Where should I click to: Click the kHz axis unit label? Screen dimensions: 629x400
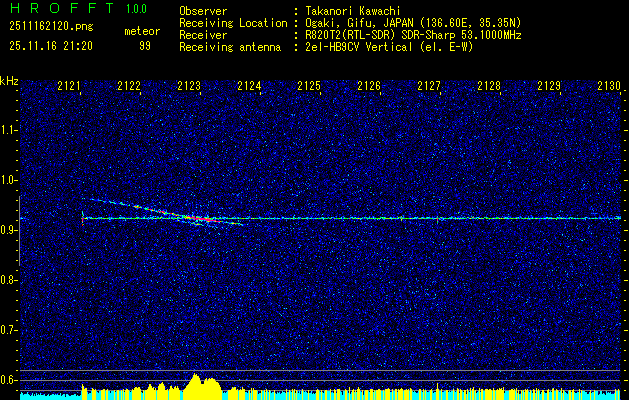point(9,81)
